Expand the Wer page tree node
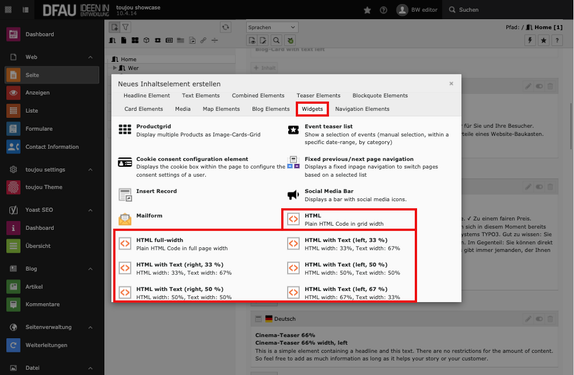Viewport: 574px width, 375px height. tap(115, 68)
